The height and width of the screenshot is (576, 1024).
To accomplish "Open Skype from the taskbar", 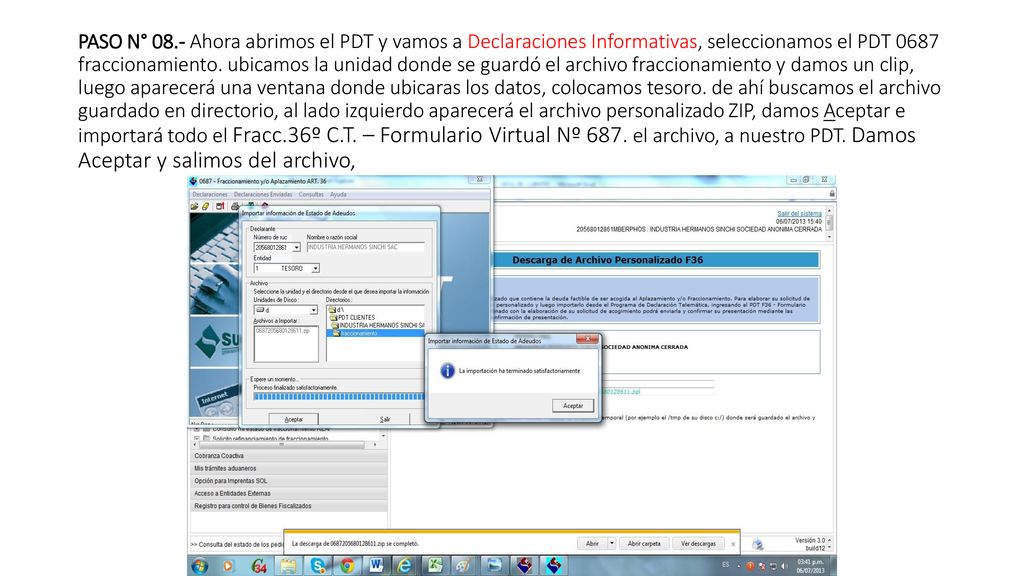I will tap(318, 566).
